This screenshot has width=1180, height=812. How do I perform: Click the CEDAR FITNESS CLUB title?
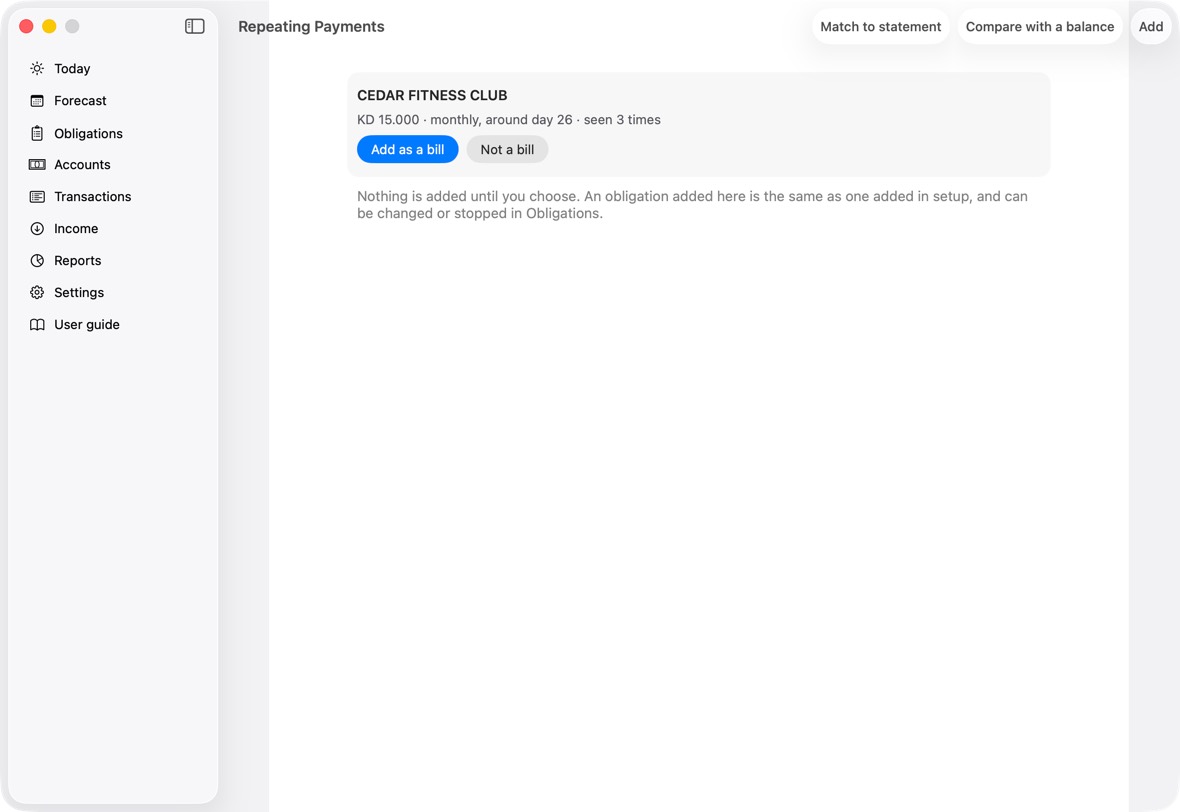(432, 96)
